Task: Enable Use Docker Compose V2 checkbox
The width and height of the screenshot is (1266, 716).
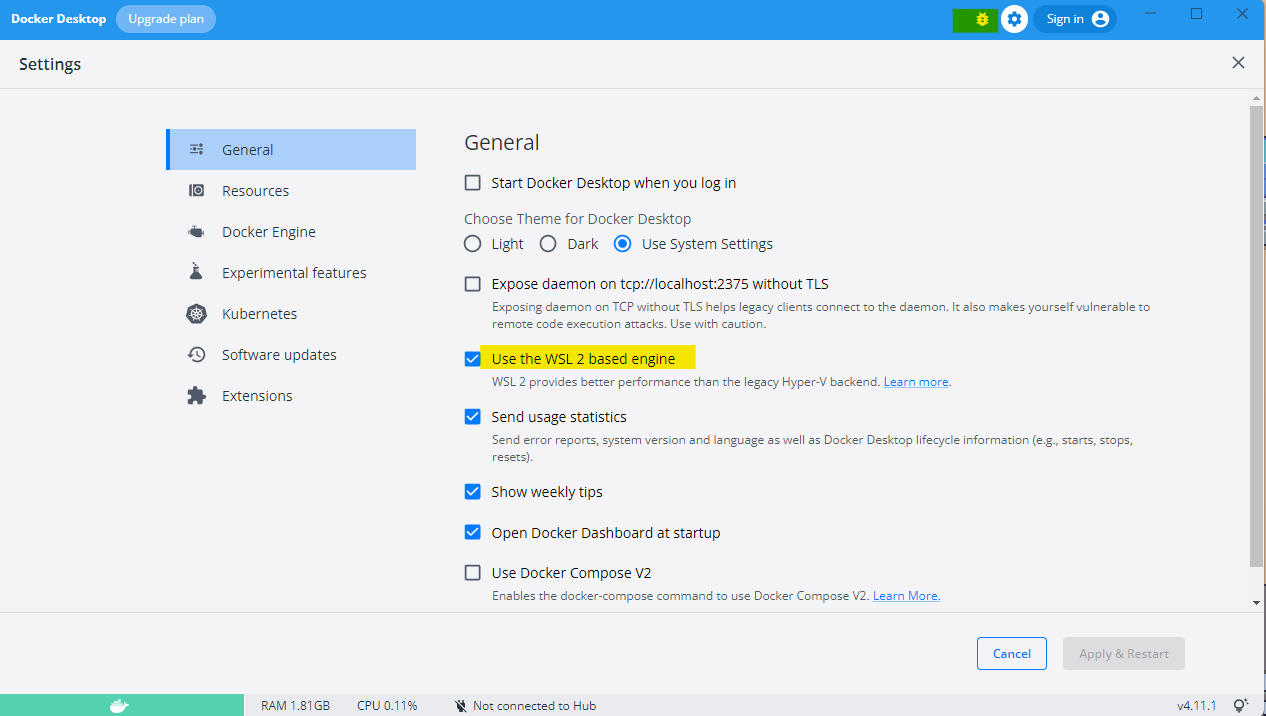Action: 473,573
